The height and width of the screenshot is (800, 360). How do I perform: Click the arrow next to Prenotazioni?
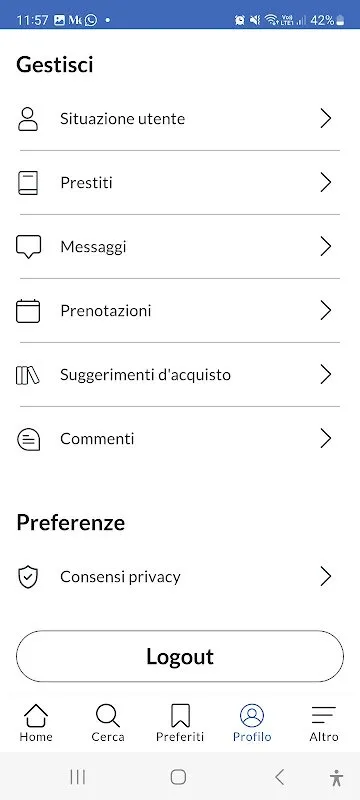[x=326, y=311]
